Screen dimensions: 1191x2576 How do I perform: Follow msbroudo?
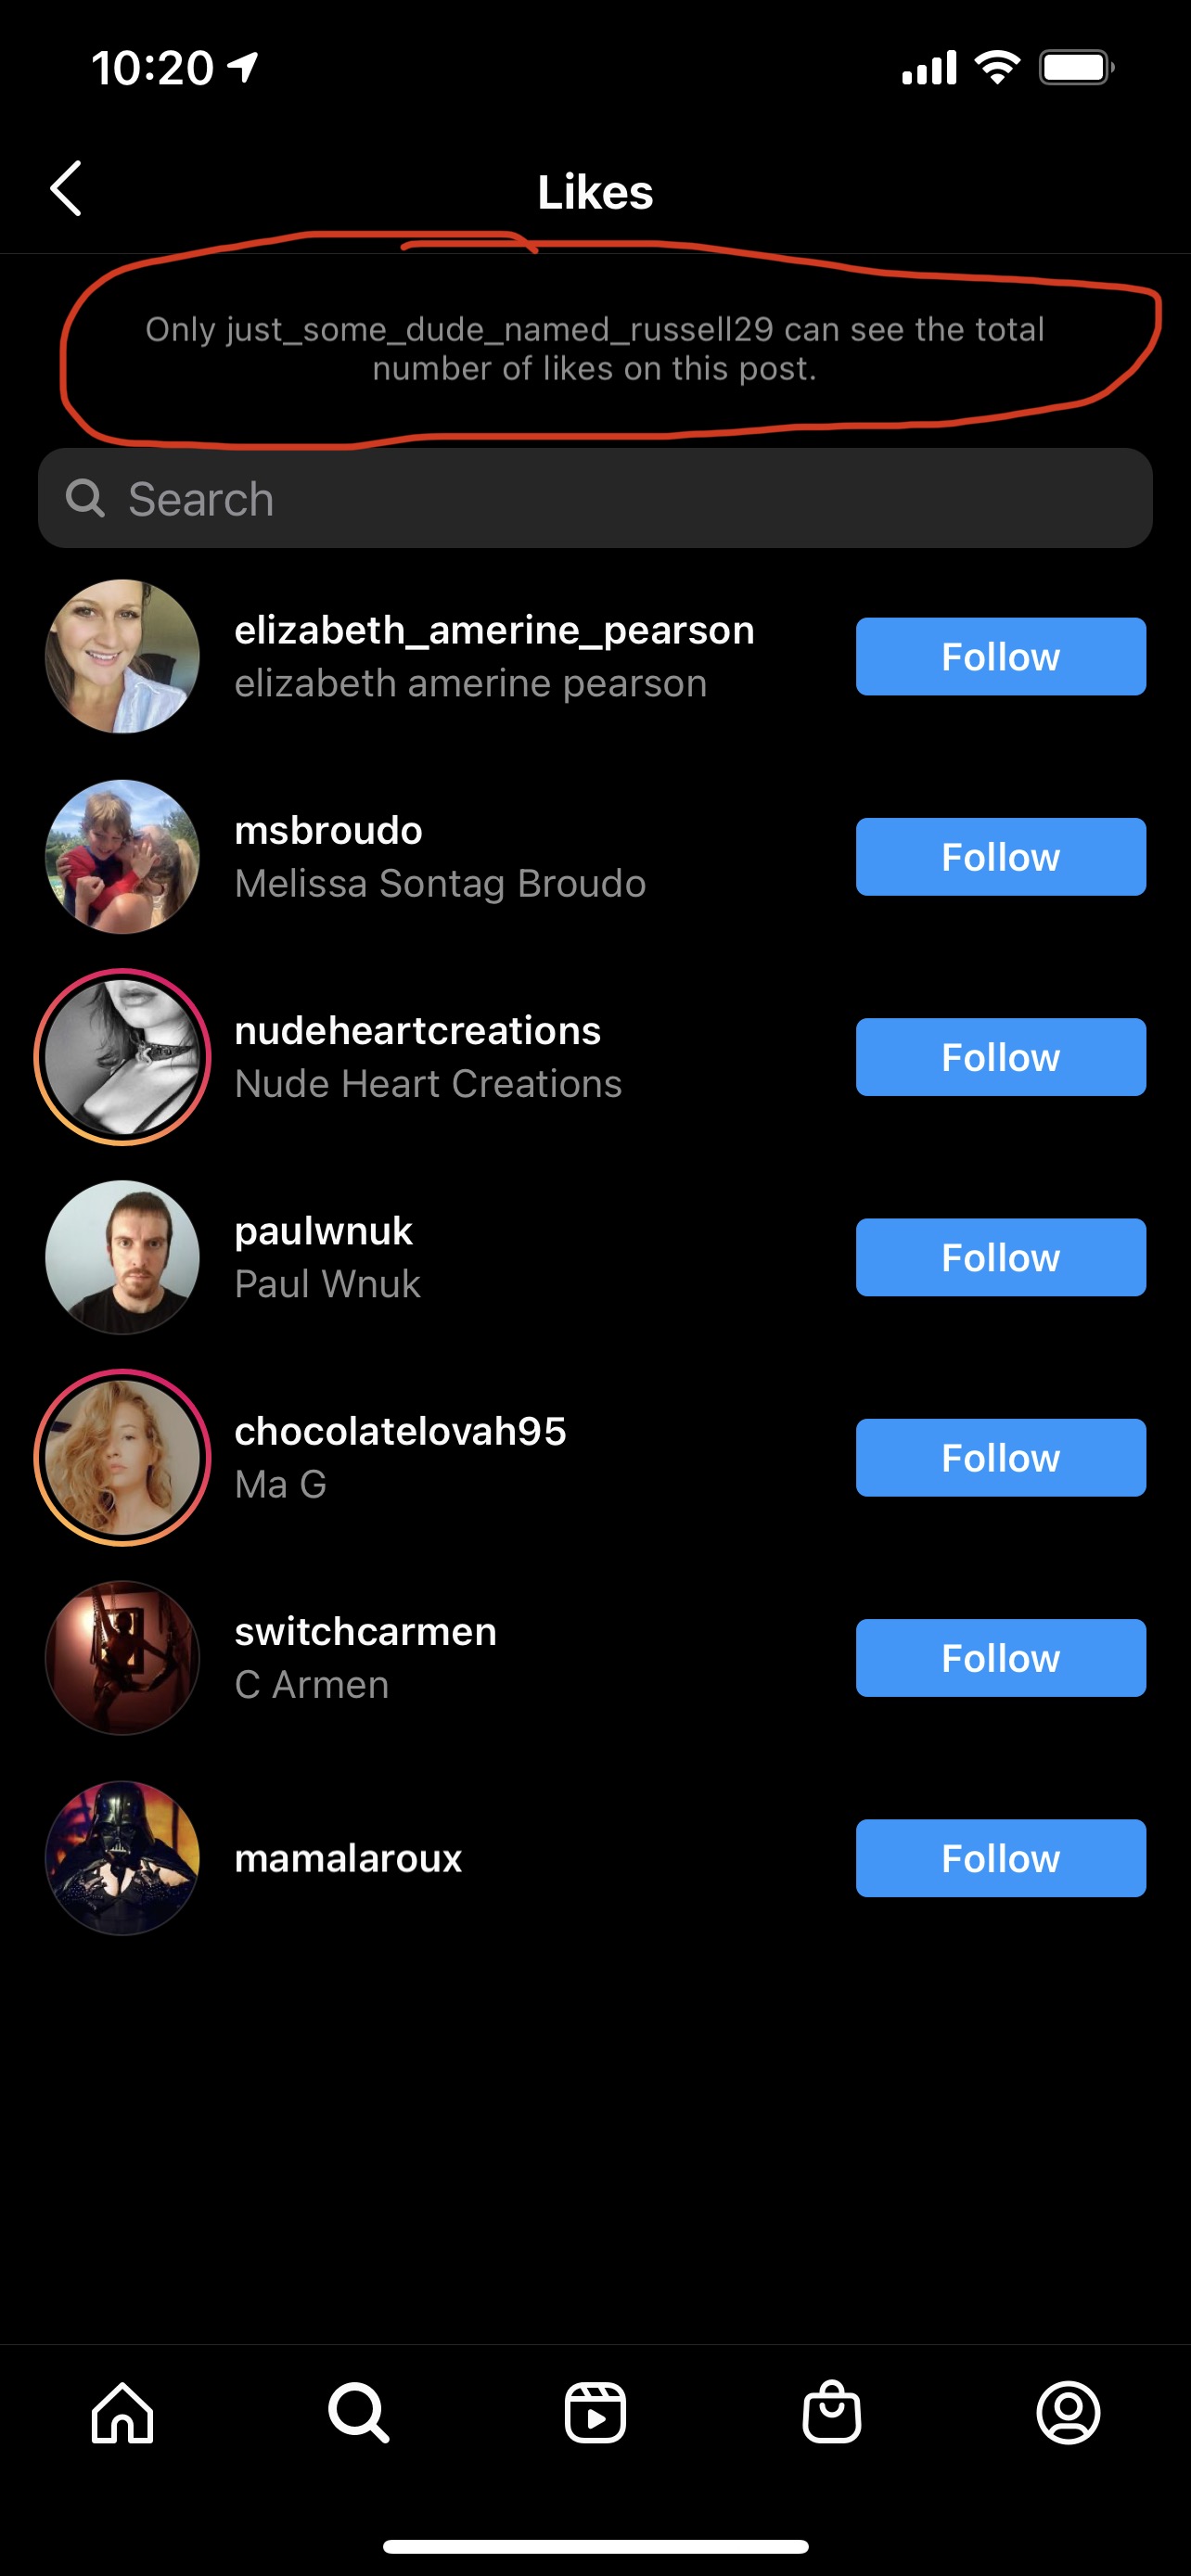point(1000,857)
